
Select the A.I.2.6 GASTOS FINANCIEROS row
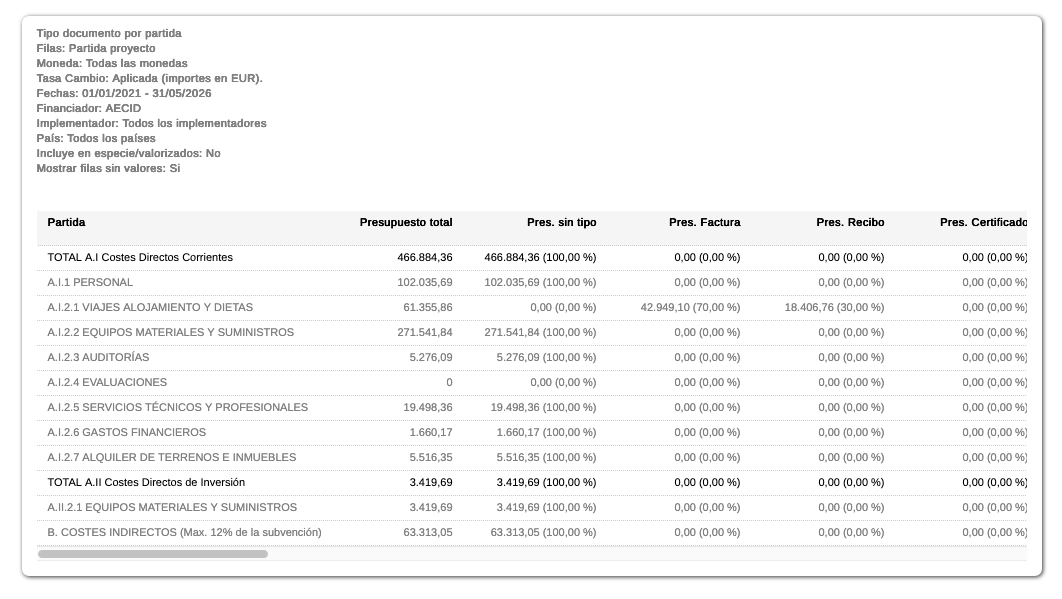[126, 432]
